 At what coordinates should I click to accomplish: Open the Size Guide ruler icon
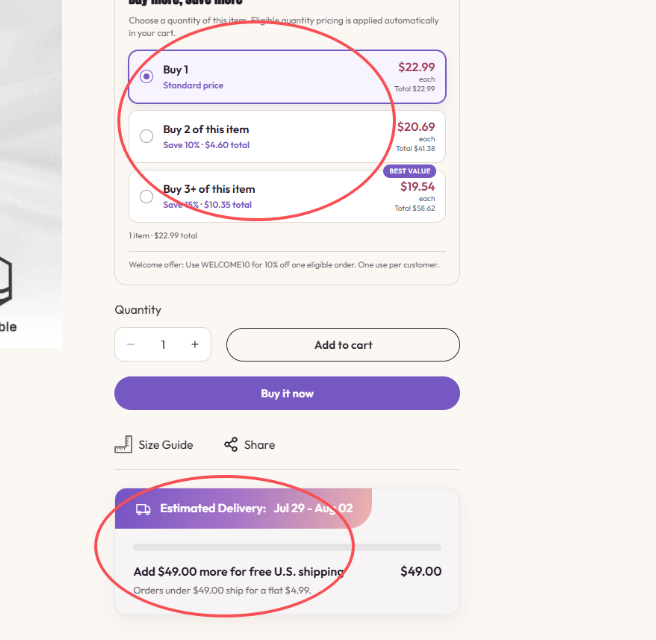point(123,444)
